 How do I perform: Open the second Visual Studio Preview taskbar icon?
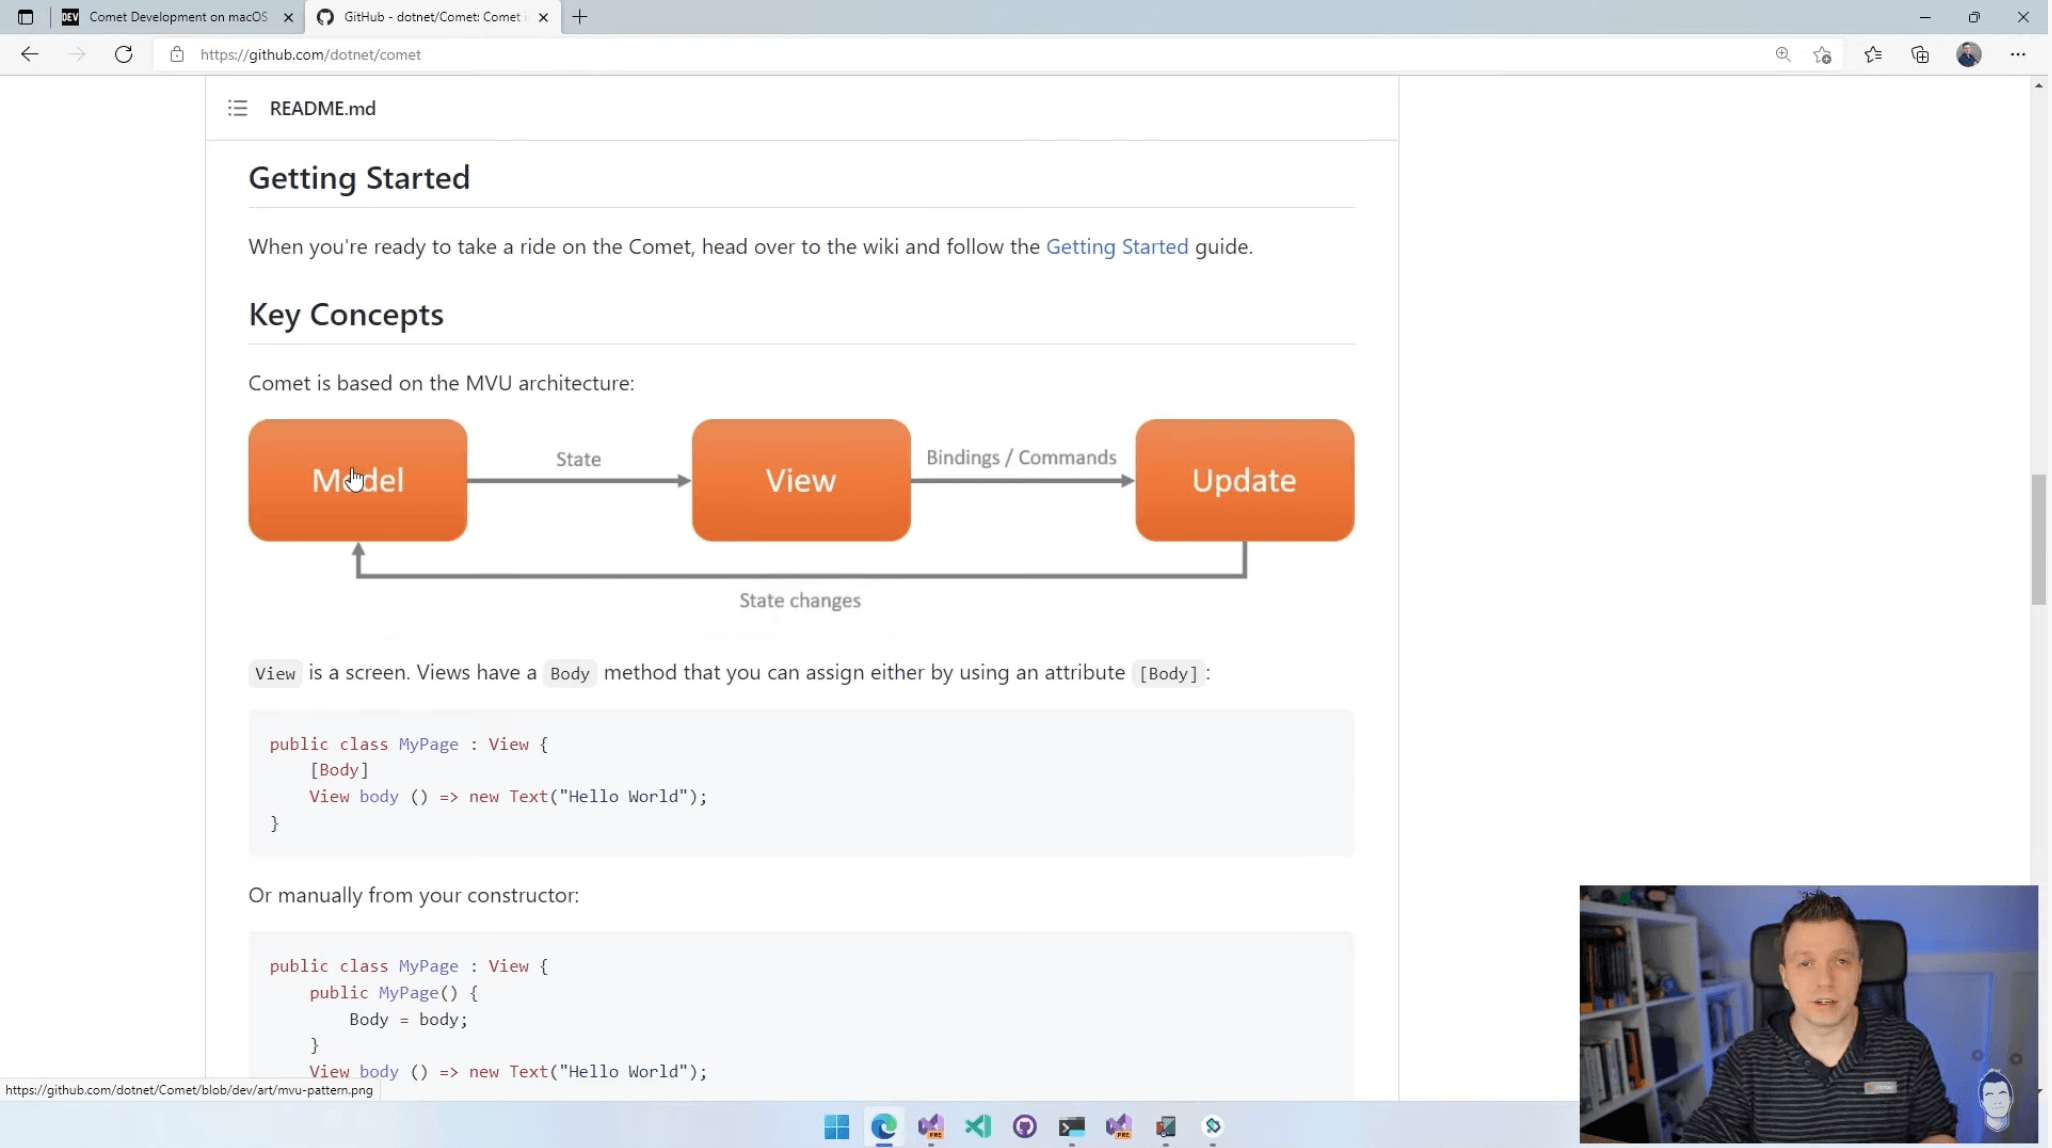(1119, 1127)
